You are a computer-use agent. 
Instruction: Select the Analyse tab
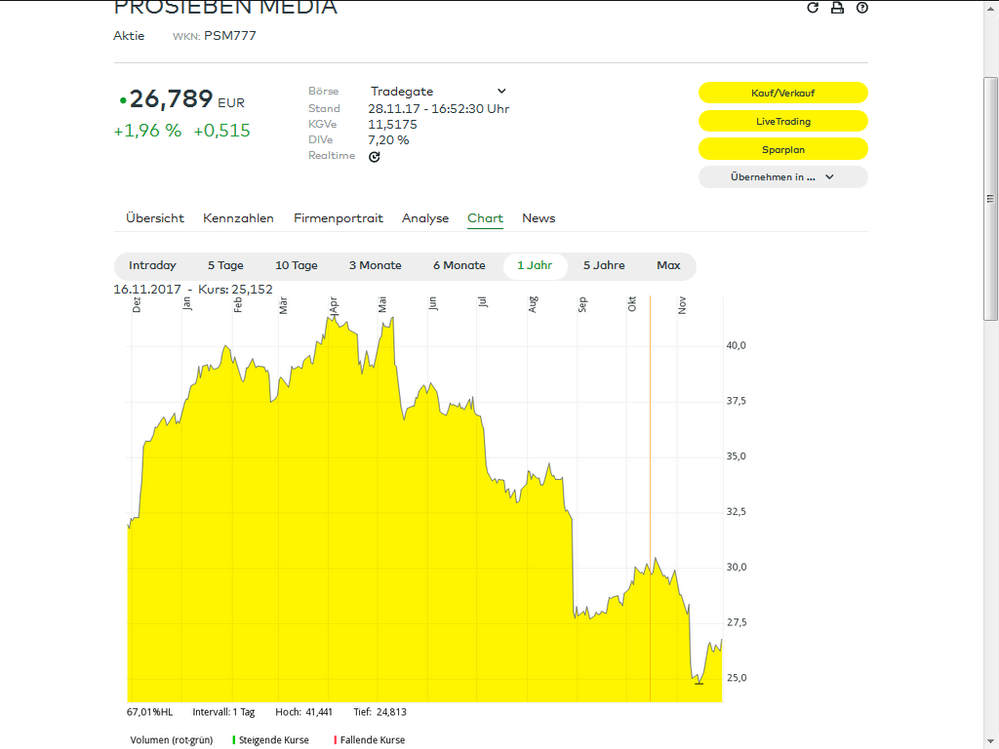tap(425, 218)
